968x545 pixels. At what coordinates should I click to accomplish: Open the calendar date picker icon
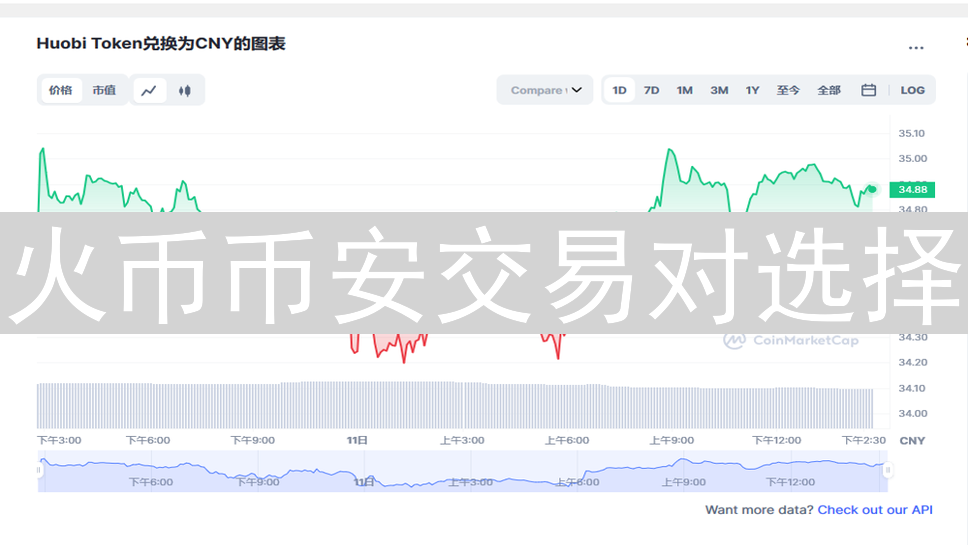(869, 90)
